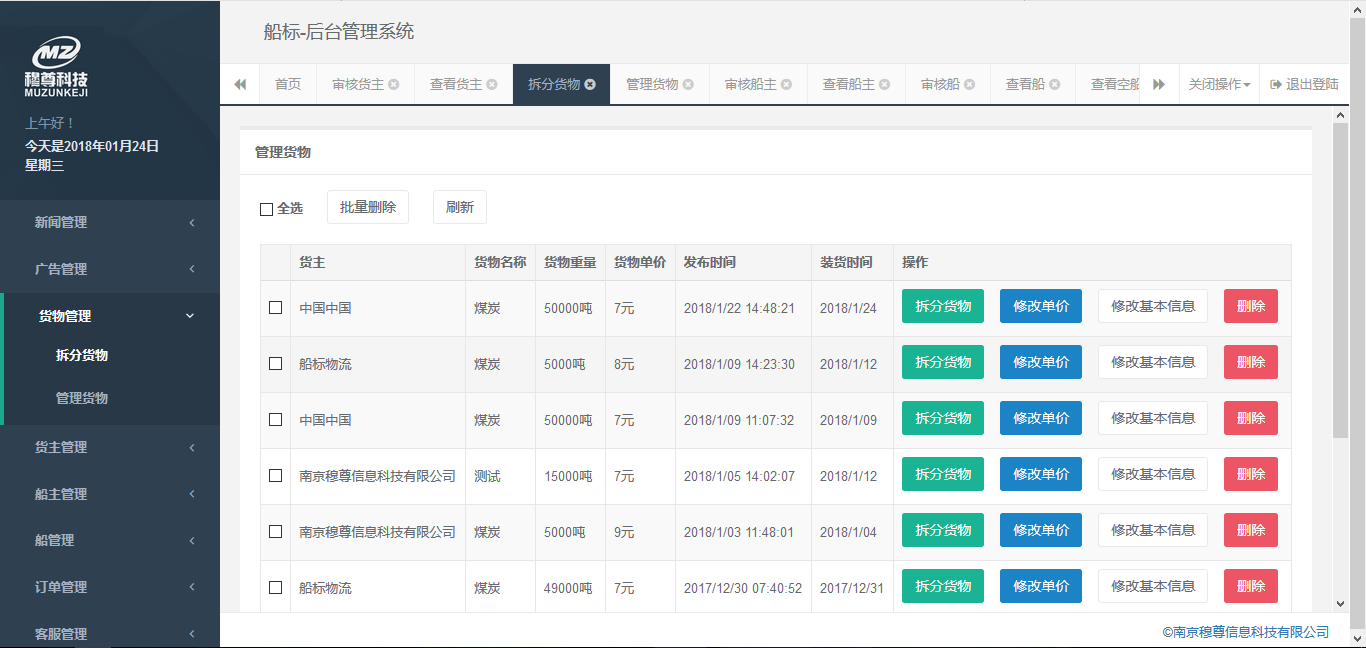
Task: Switch to the 首页 tab
Action: pyautogui.click(x=288, y=85)
